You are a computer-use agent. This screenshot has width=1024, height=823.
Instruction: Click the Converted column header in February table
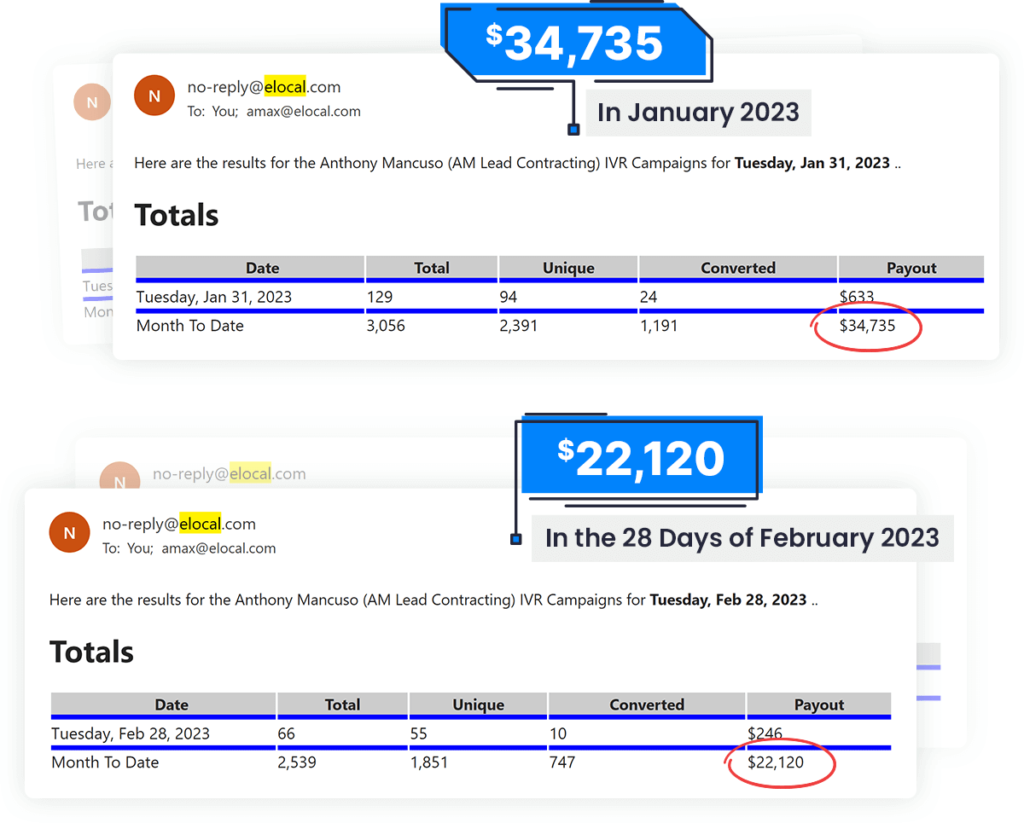(646, 705)
